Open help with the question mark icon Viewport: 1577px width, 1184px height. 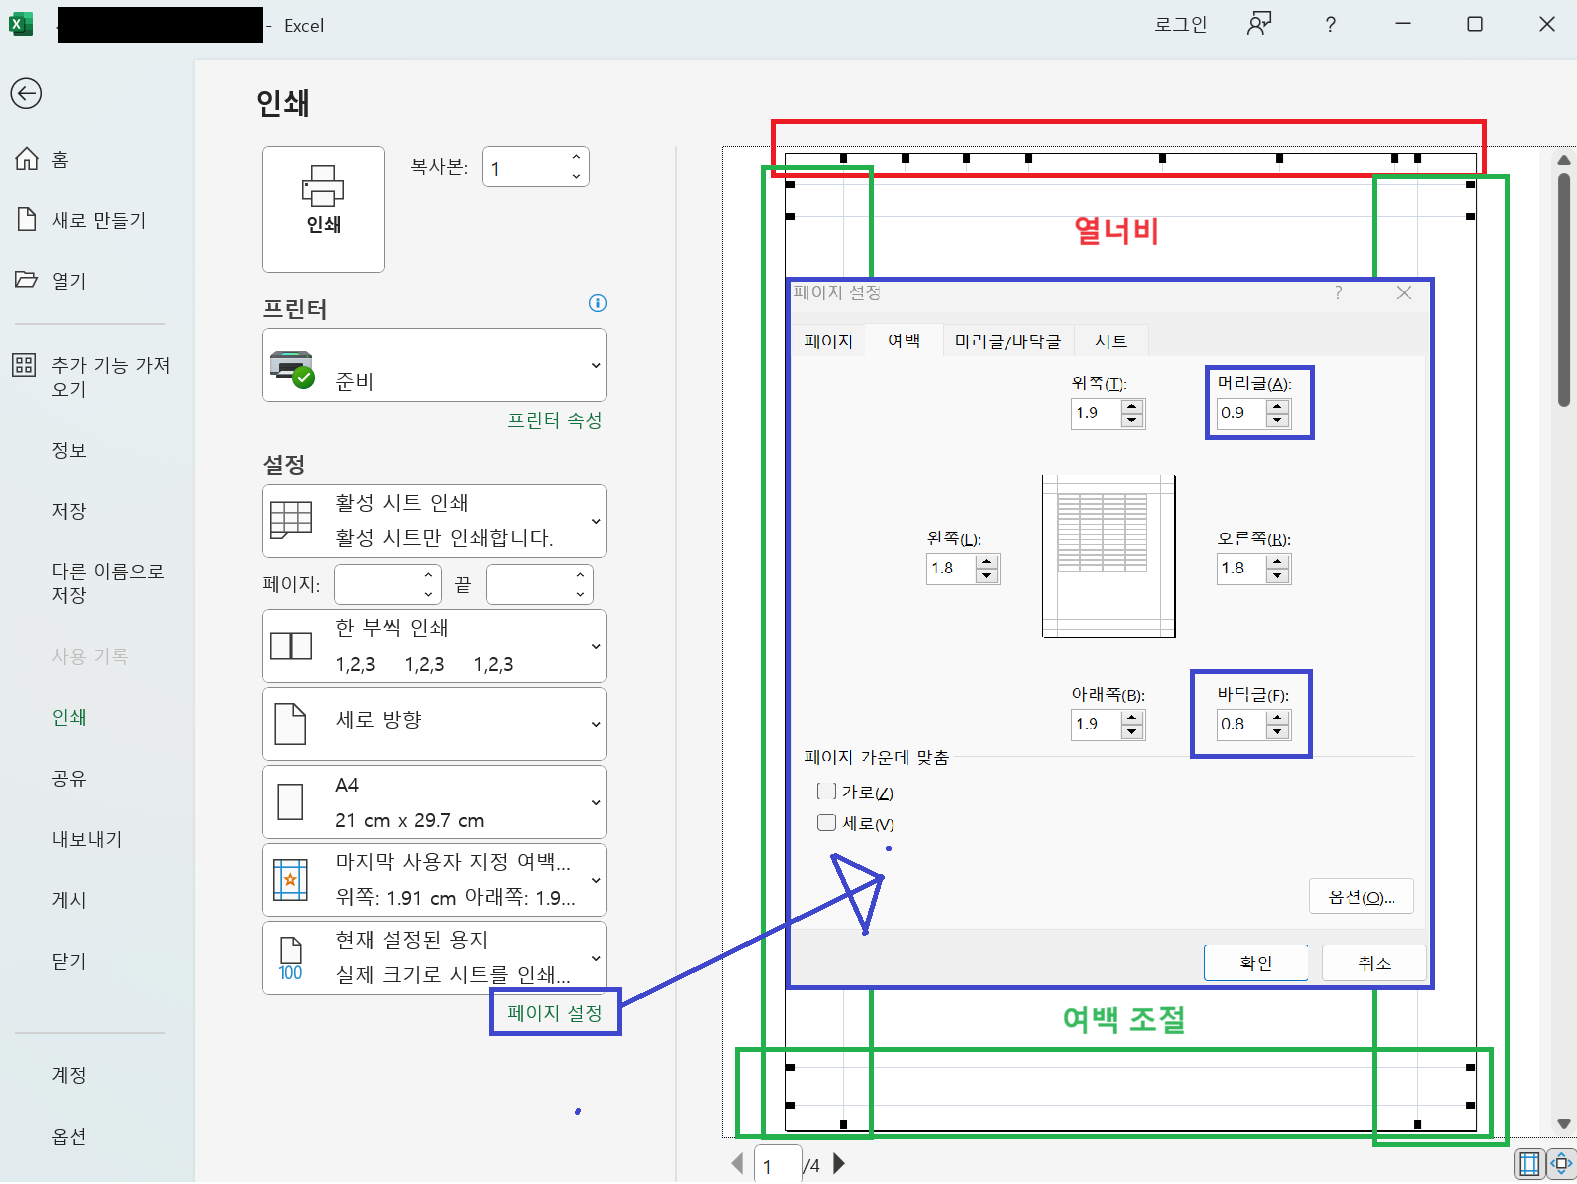point(1330,25)
